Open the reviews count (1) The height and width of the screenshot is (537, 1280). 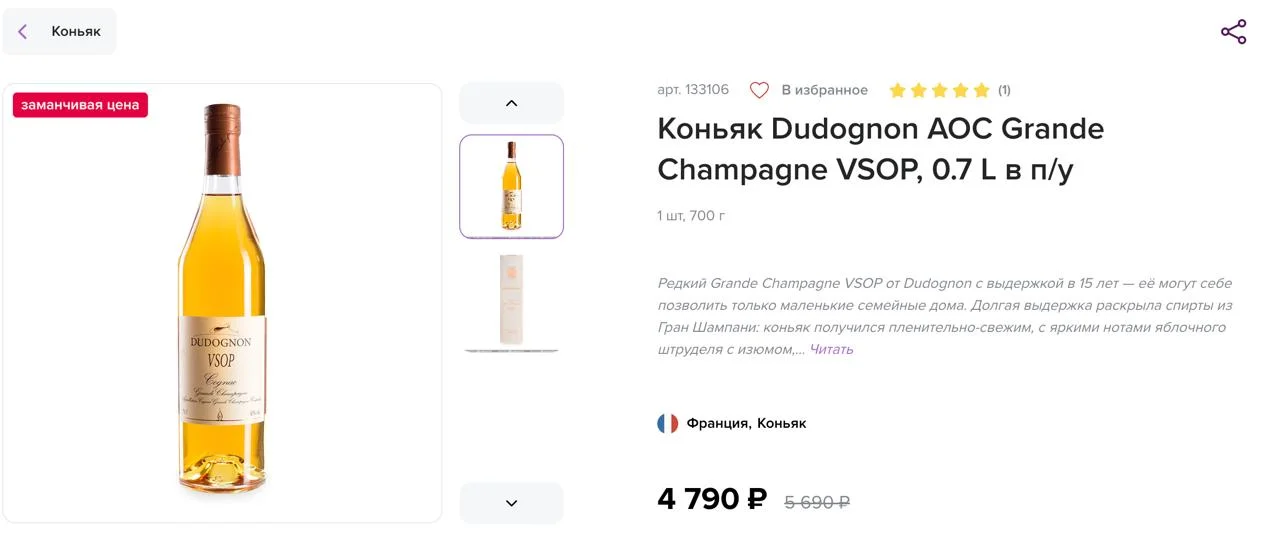point(1004,90)
